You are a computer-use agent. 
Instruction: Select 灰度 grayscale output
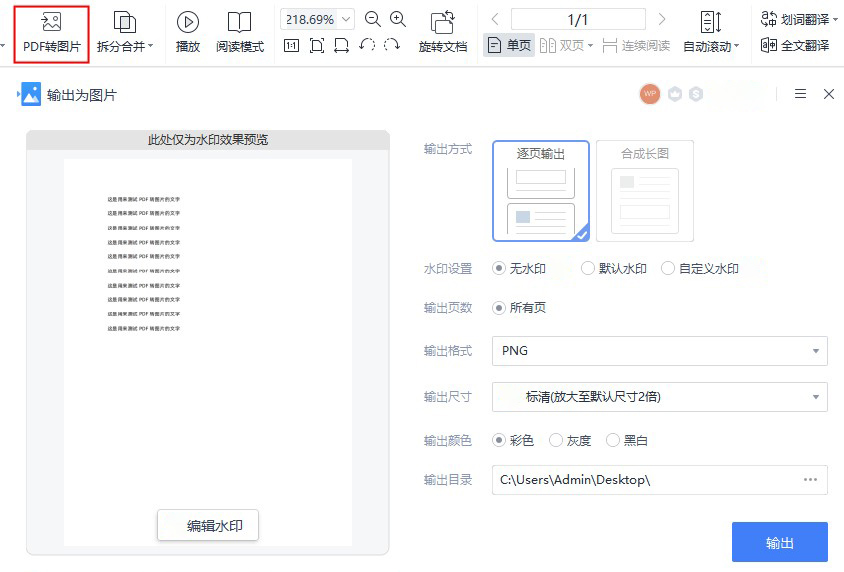click(x=571, y=441)
